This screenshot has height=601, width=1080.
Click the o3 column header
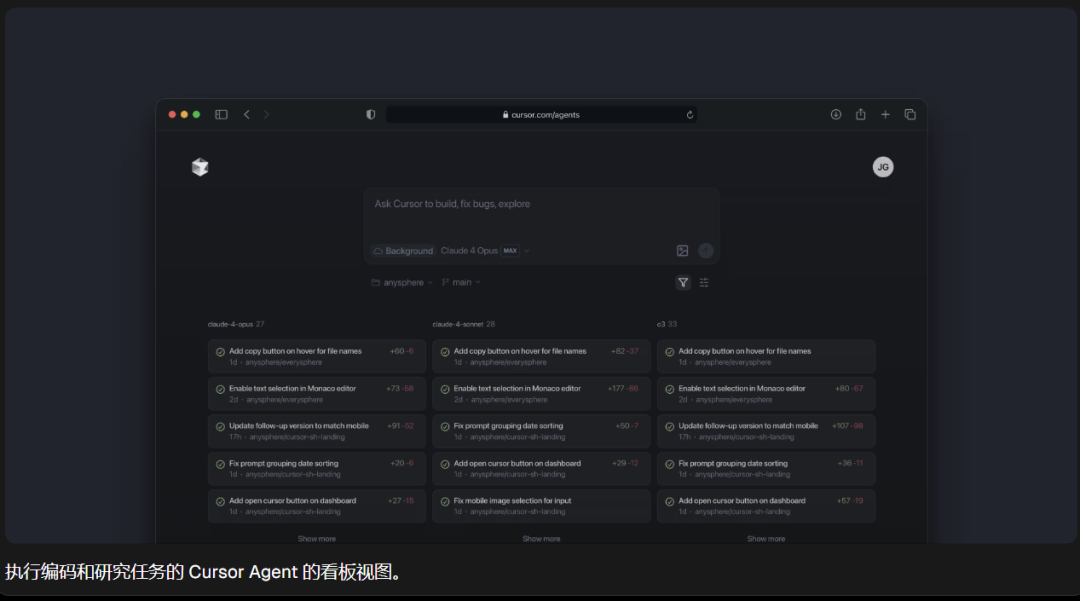click(x=667, y=324)
